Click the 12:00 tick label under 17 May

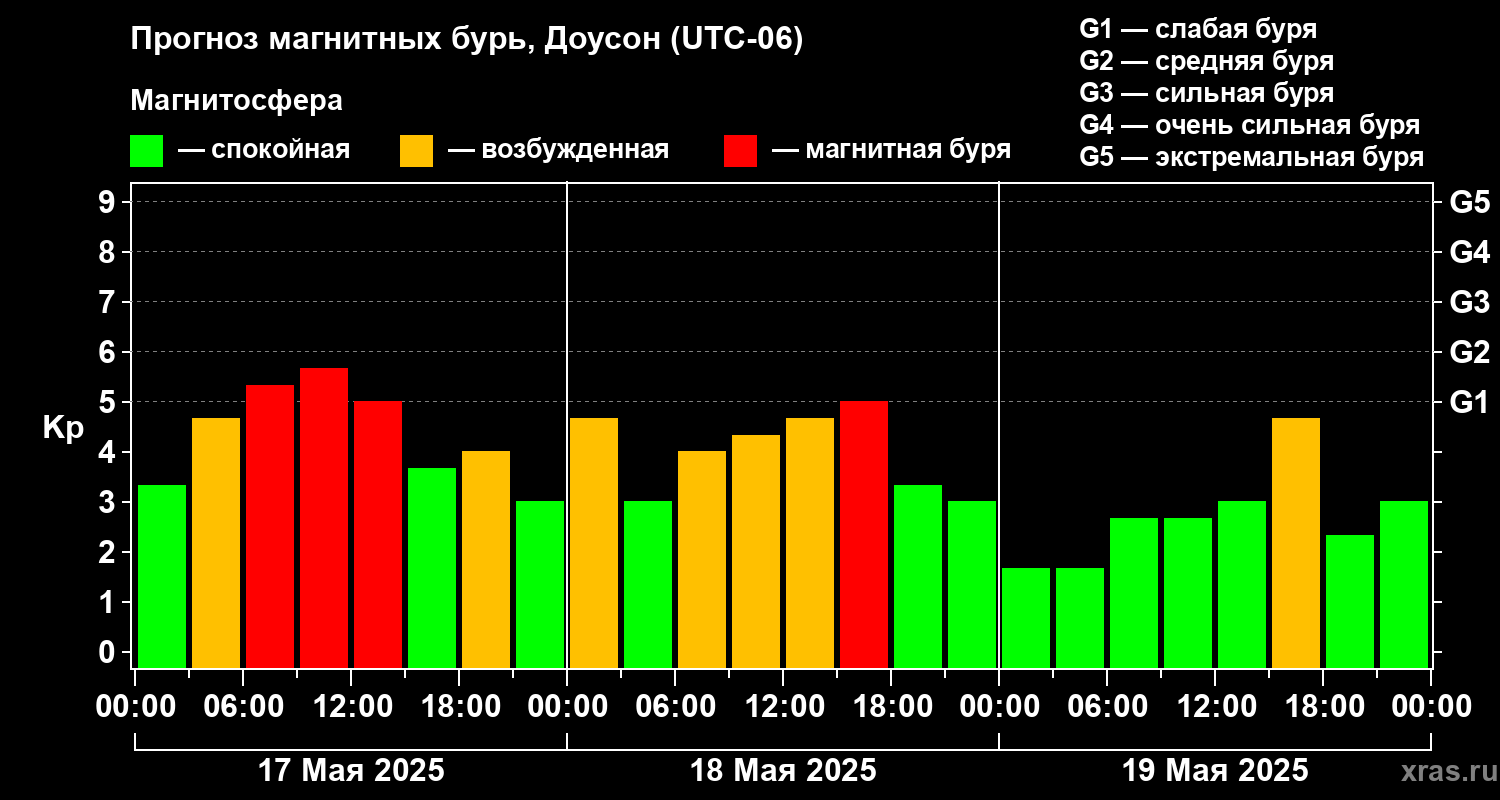351,707
